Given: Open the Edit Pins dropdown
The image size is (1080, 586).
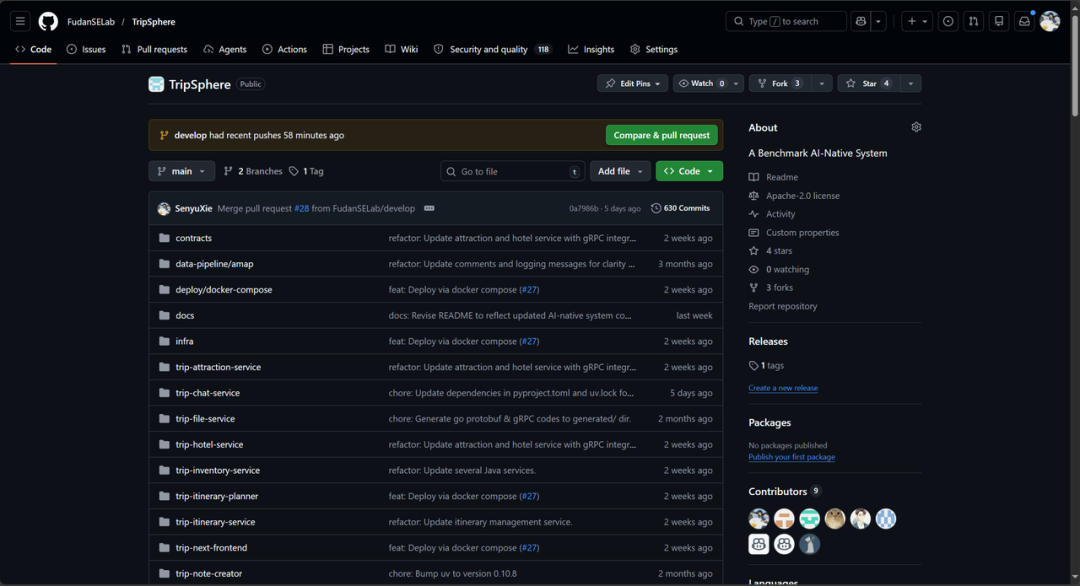Looking at the screenshot, I should (x=632, y=83).
